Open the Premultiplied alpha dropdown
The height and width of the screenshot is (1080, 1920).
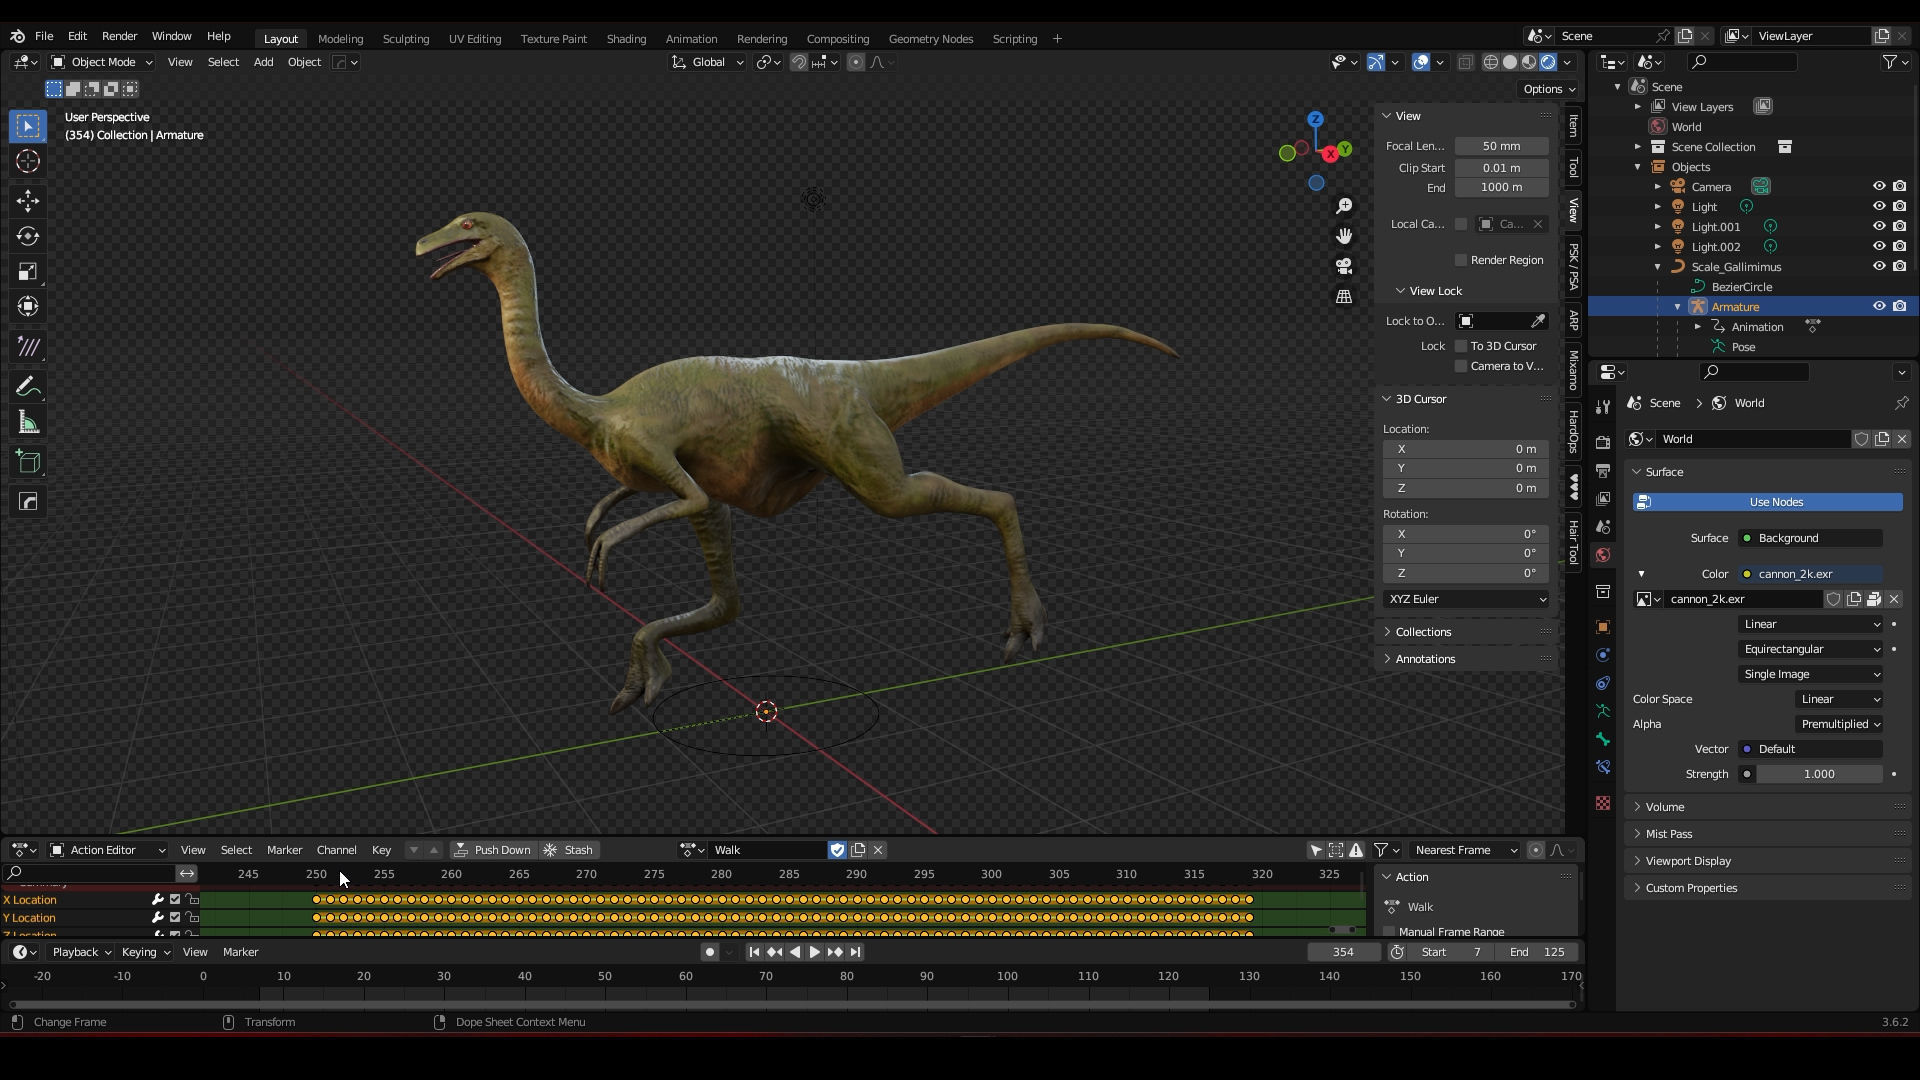click(1839, 724)
